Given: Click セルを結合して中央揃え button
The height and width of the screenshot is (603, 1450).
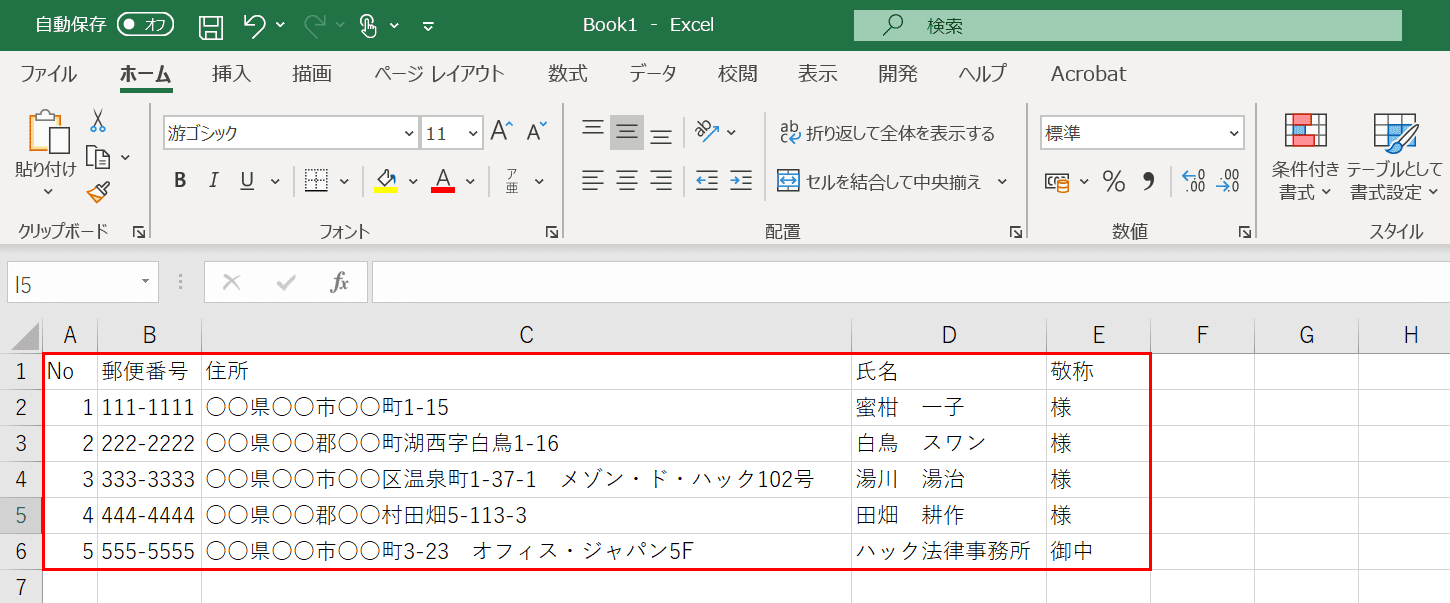Looking at the screenshot, I should pos(880,181).
